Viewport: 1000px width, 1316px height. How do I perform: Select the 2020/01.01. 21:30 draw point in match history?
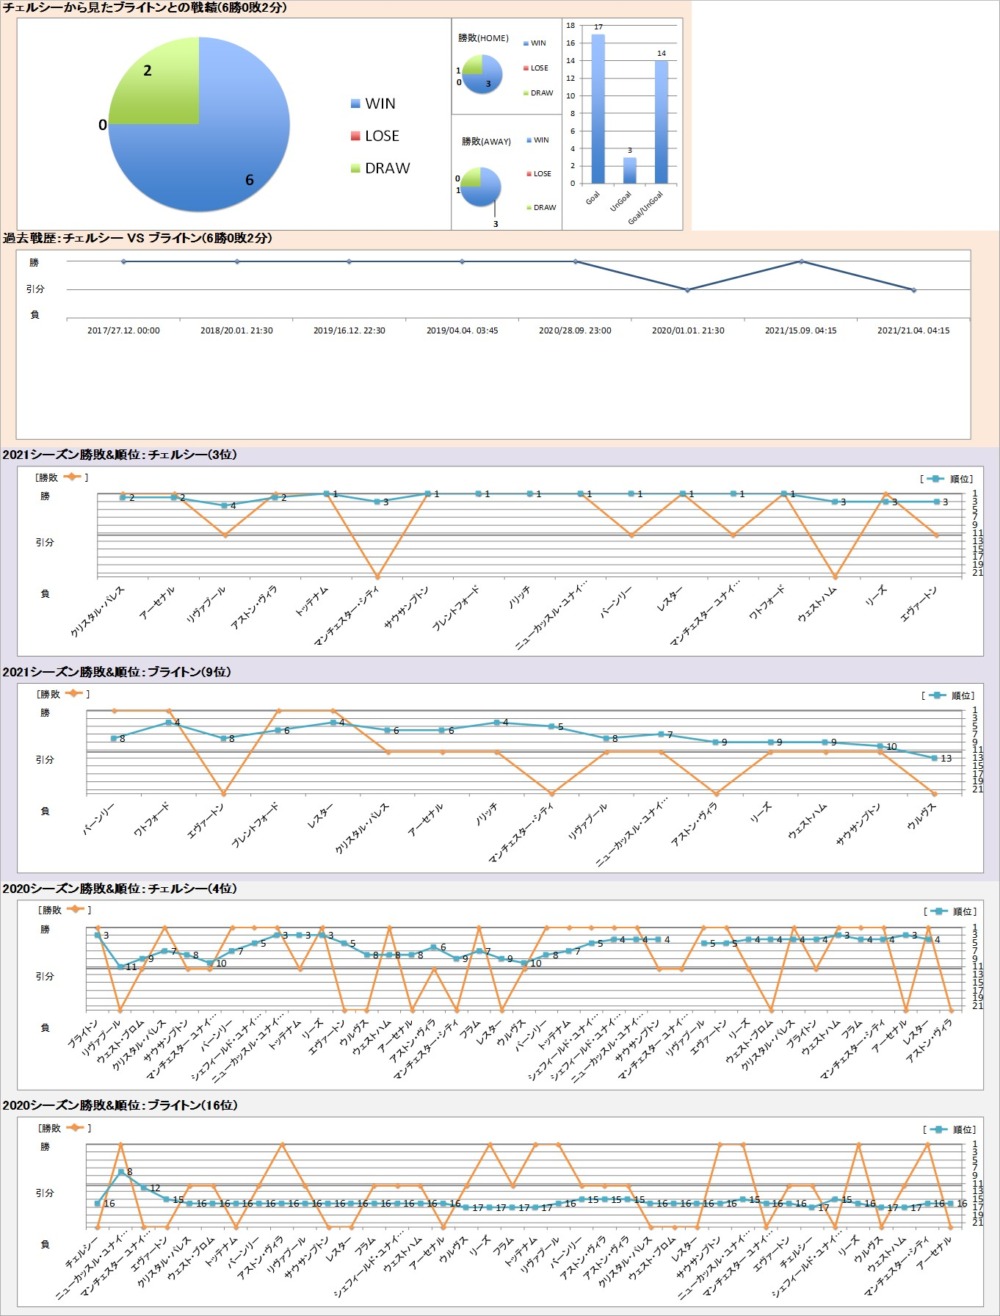click(x=687, y=290)
